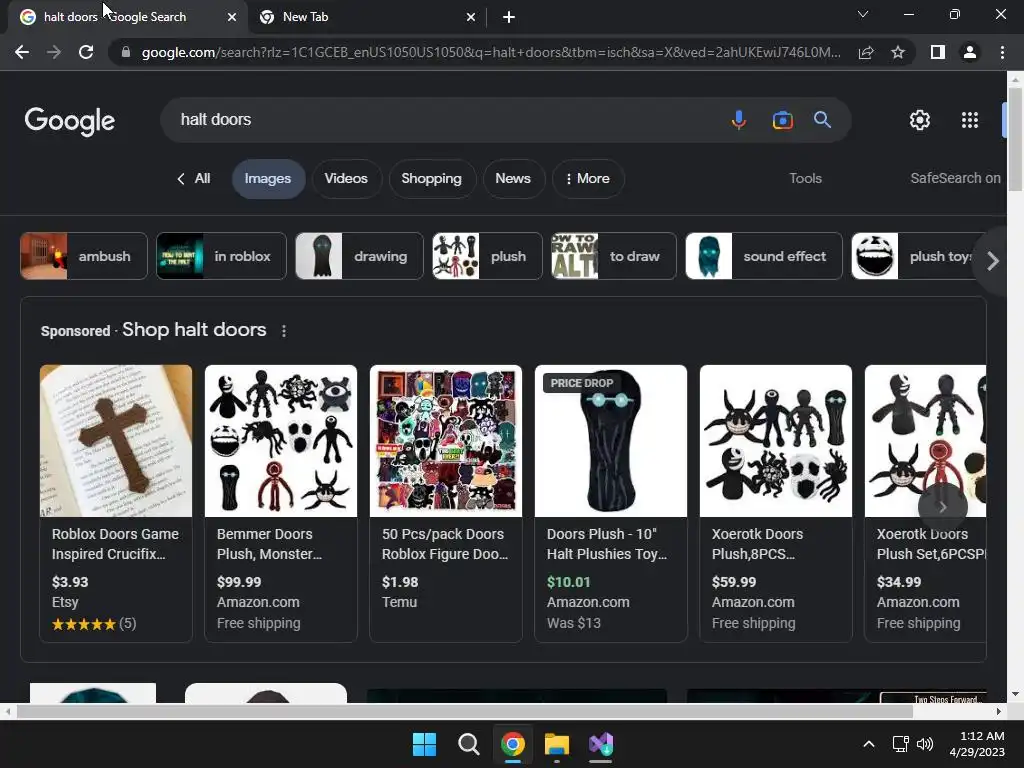Open sponsored section options menu

click(283, 331)
